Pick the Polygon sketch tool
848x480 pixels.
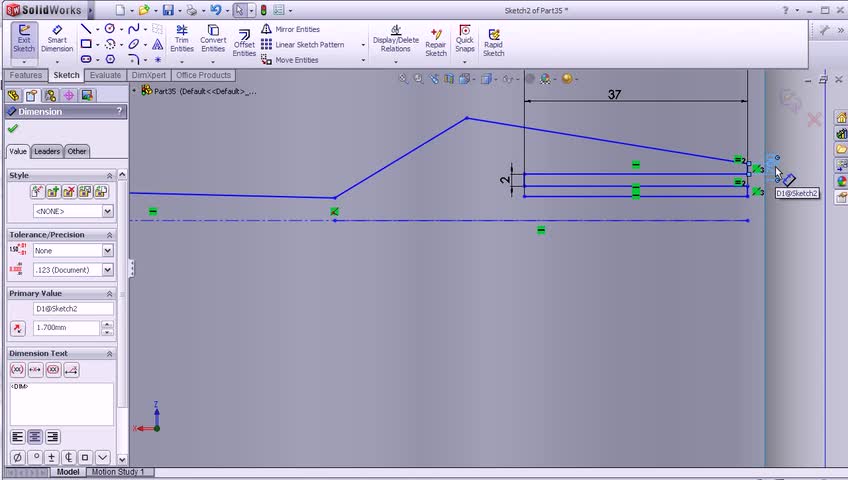[110, 59]
